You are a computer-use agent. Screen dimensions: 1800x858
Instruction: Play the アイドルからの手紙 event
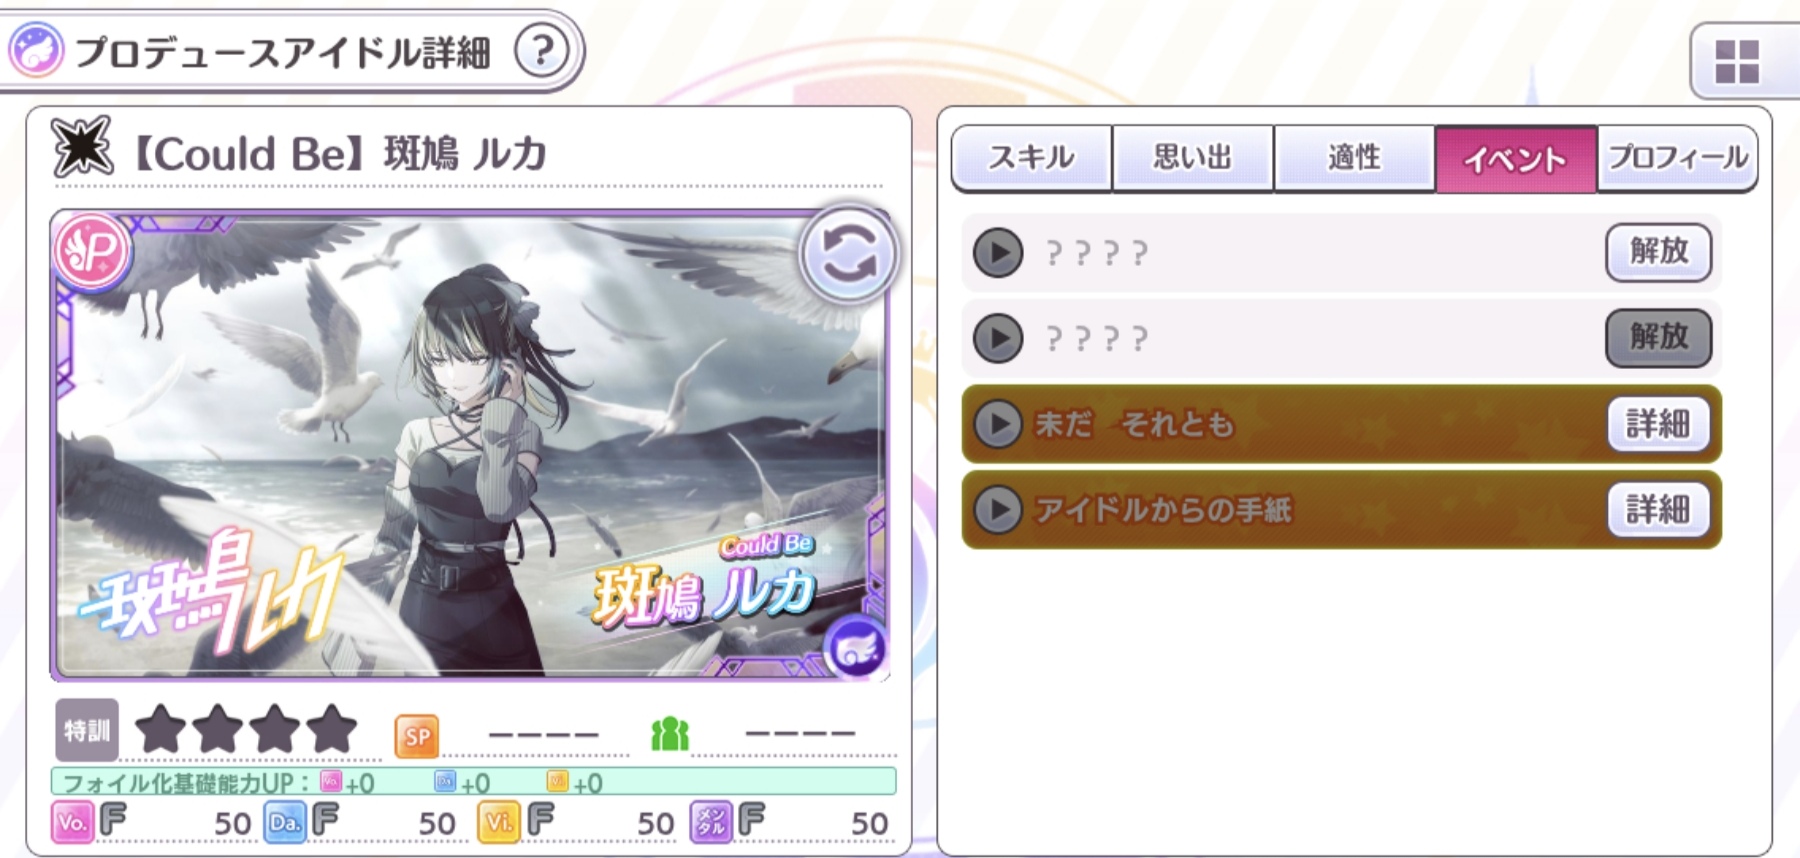[998, 510]
